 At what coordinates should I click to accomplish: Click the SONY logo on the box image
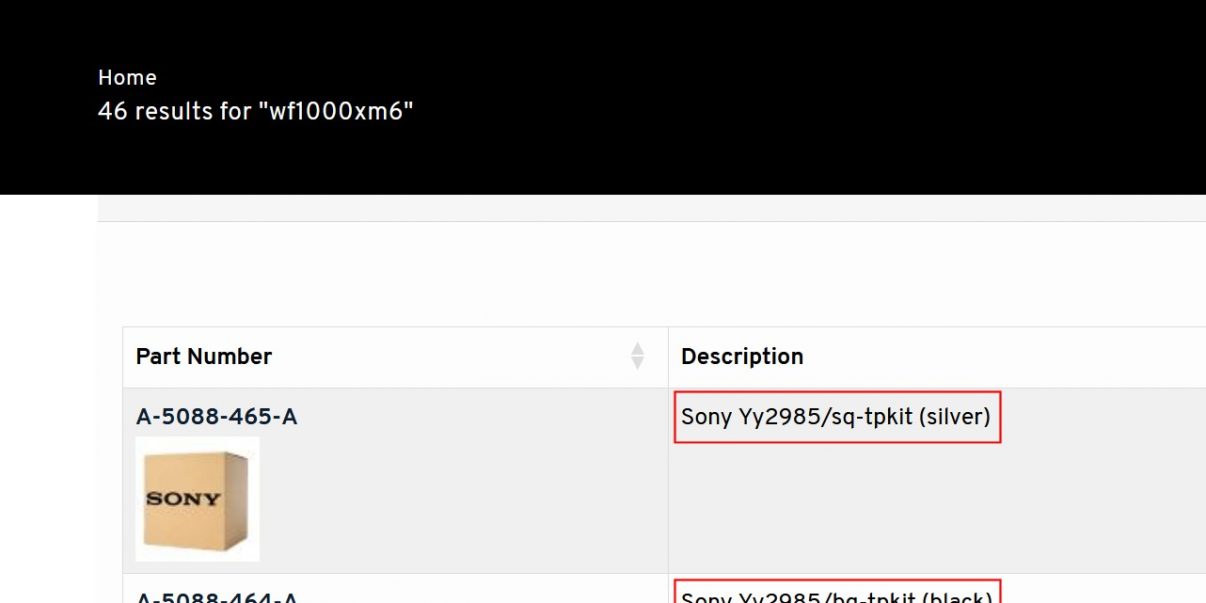point(183,498)
